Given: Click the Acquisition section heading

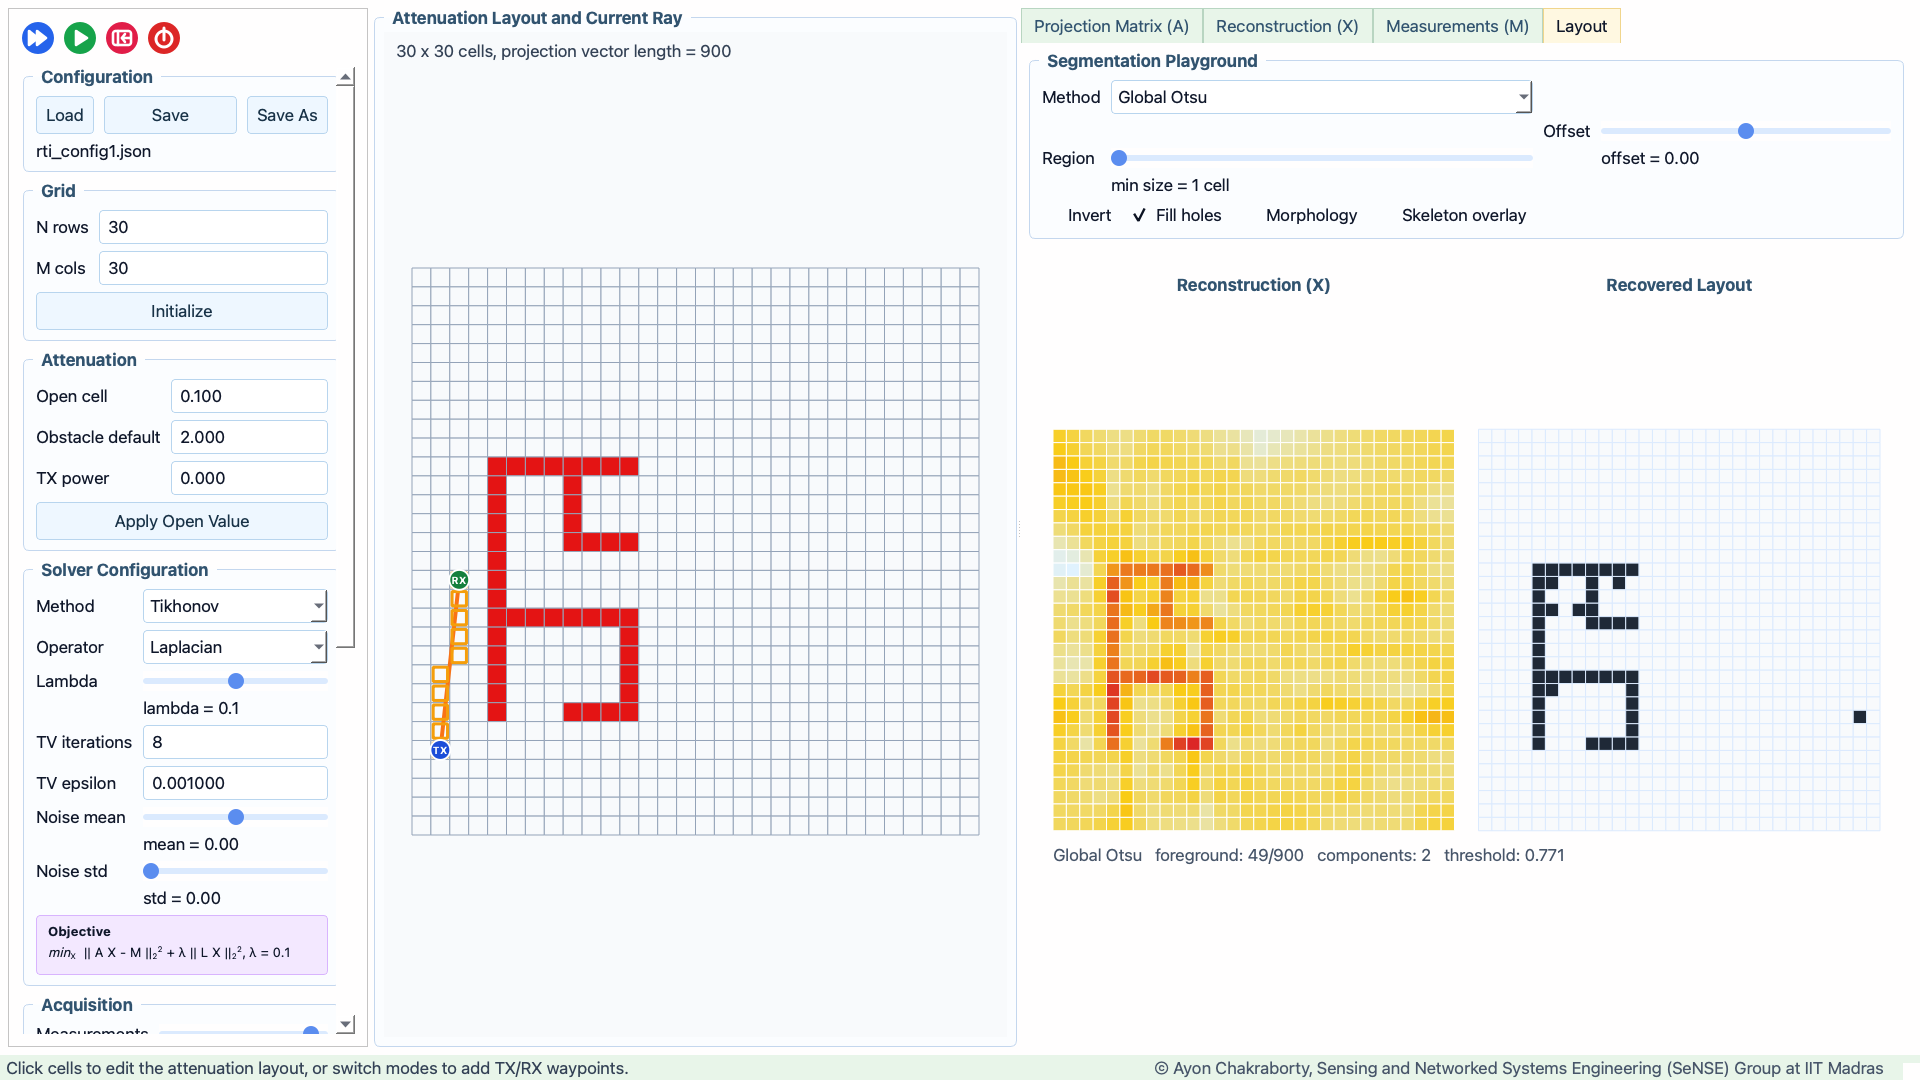Looking at the screenshot, I should click(x=87, y=1005).
